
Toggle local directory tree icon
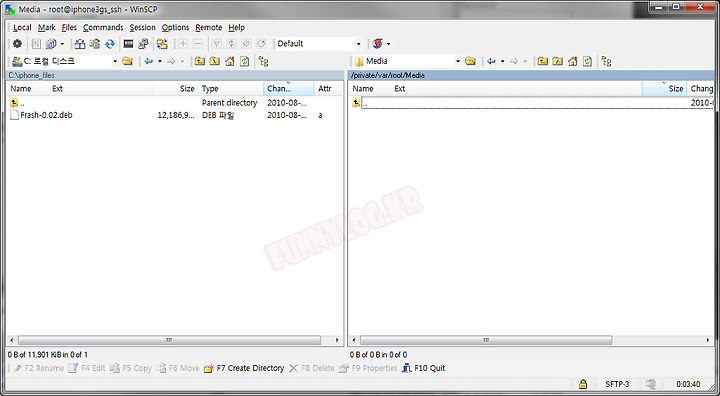[263, 61]
